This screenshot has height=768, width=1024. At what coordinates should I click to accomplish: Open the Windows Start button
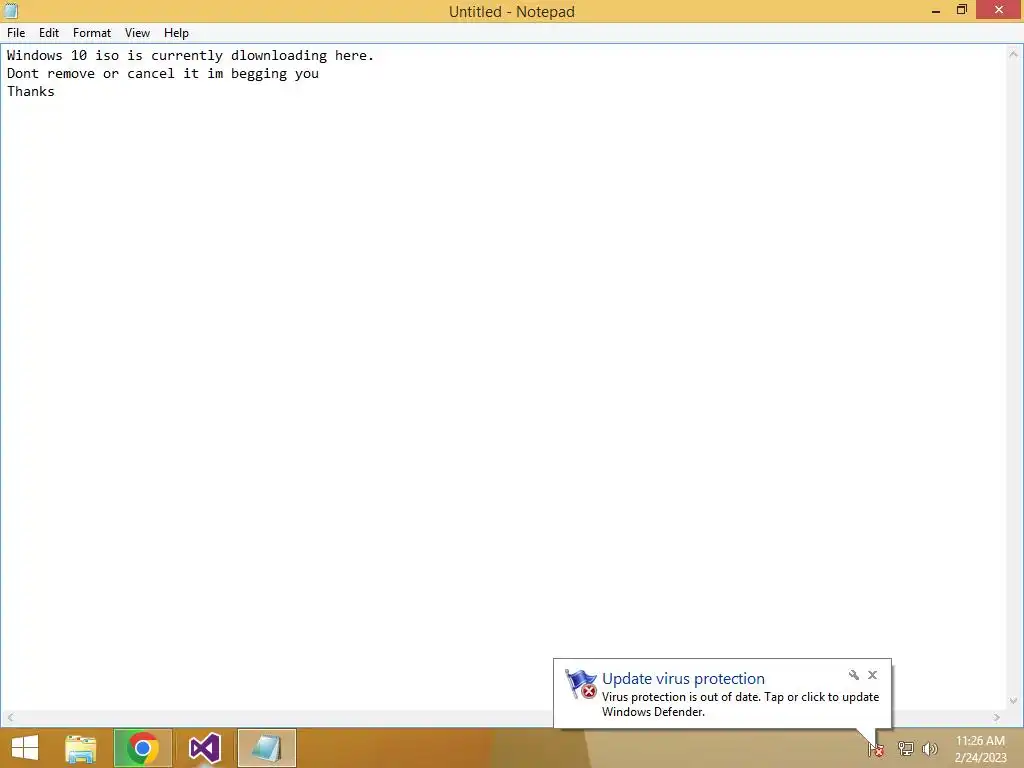click(25, 748)
